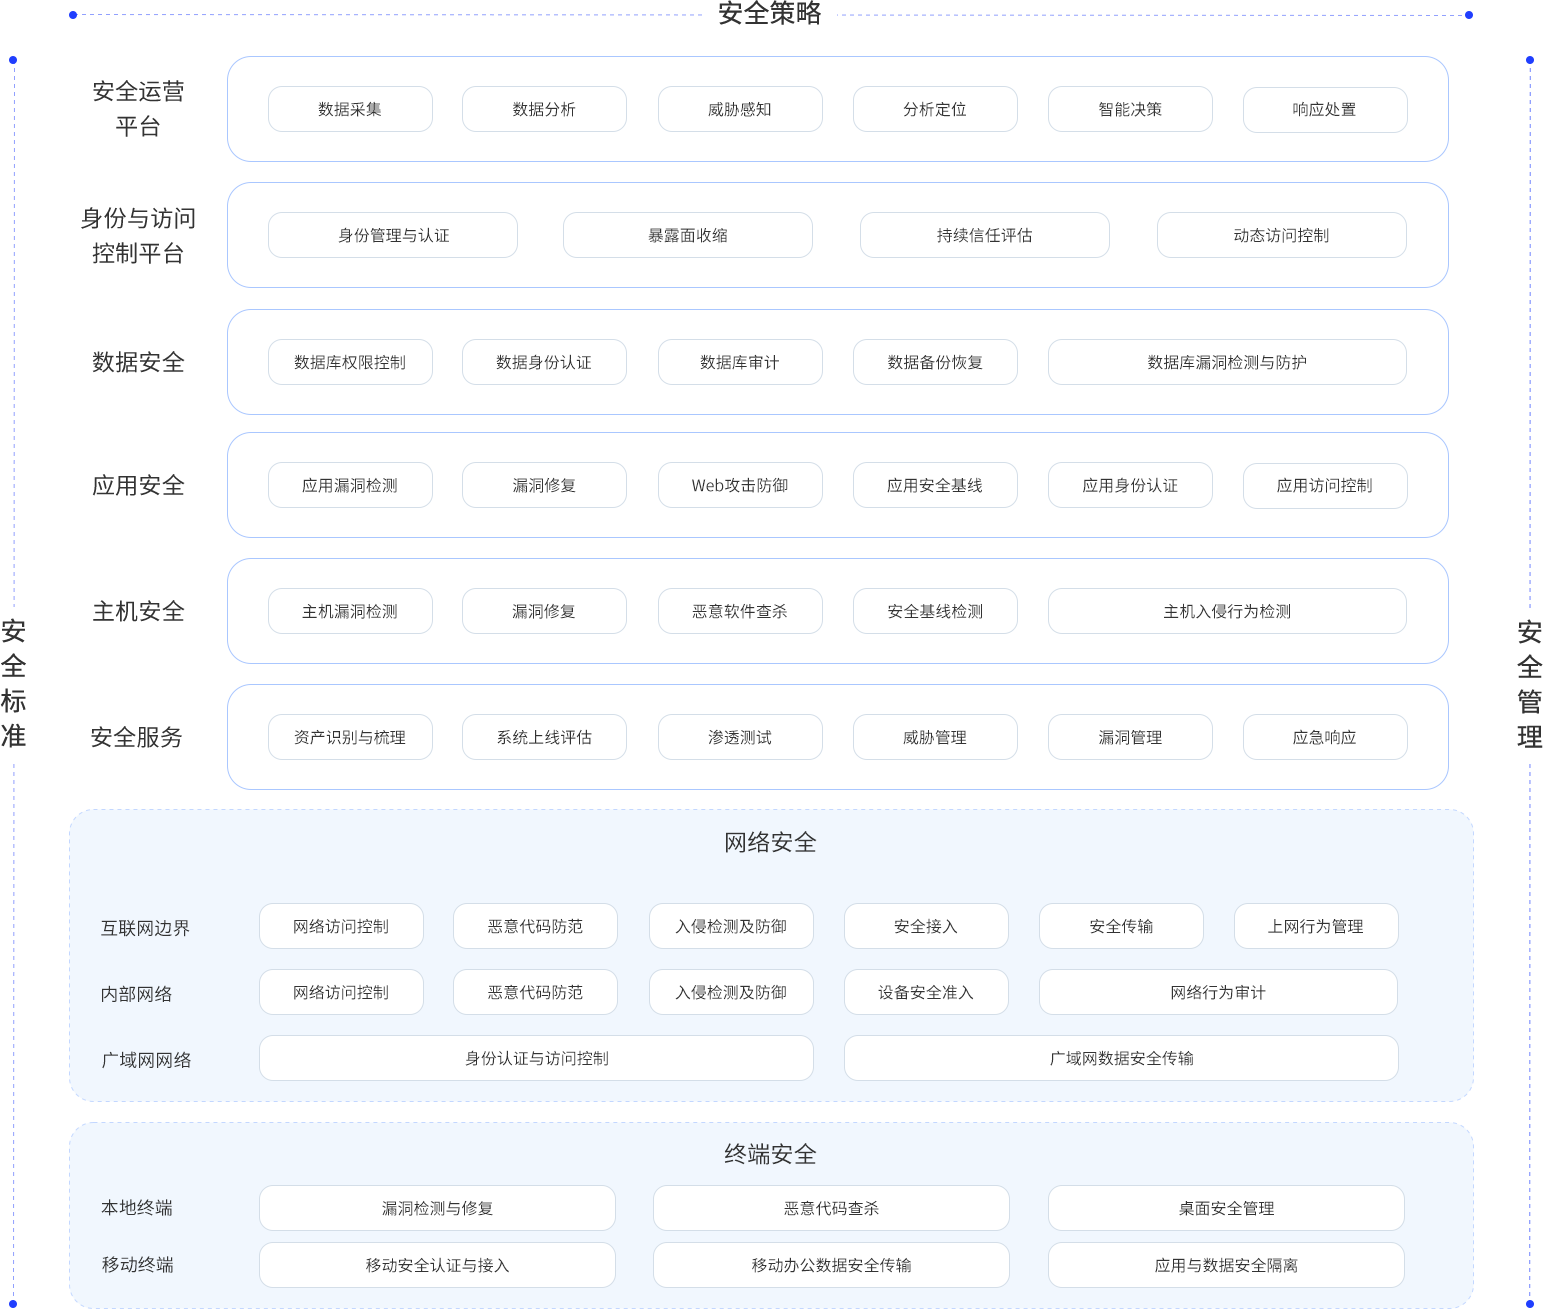Choose 动态访问控制 pill
The height and width of the screenshot is (1309, 1543).
coord(1282,235)
